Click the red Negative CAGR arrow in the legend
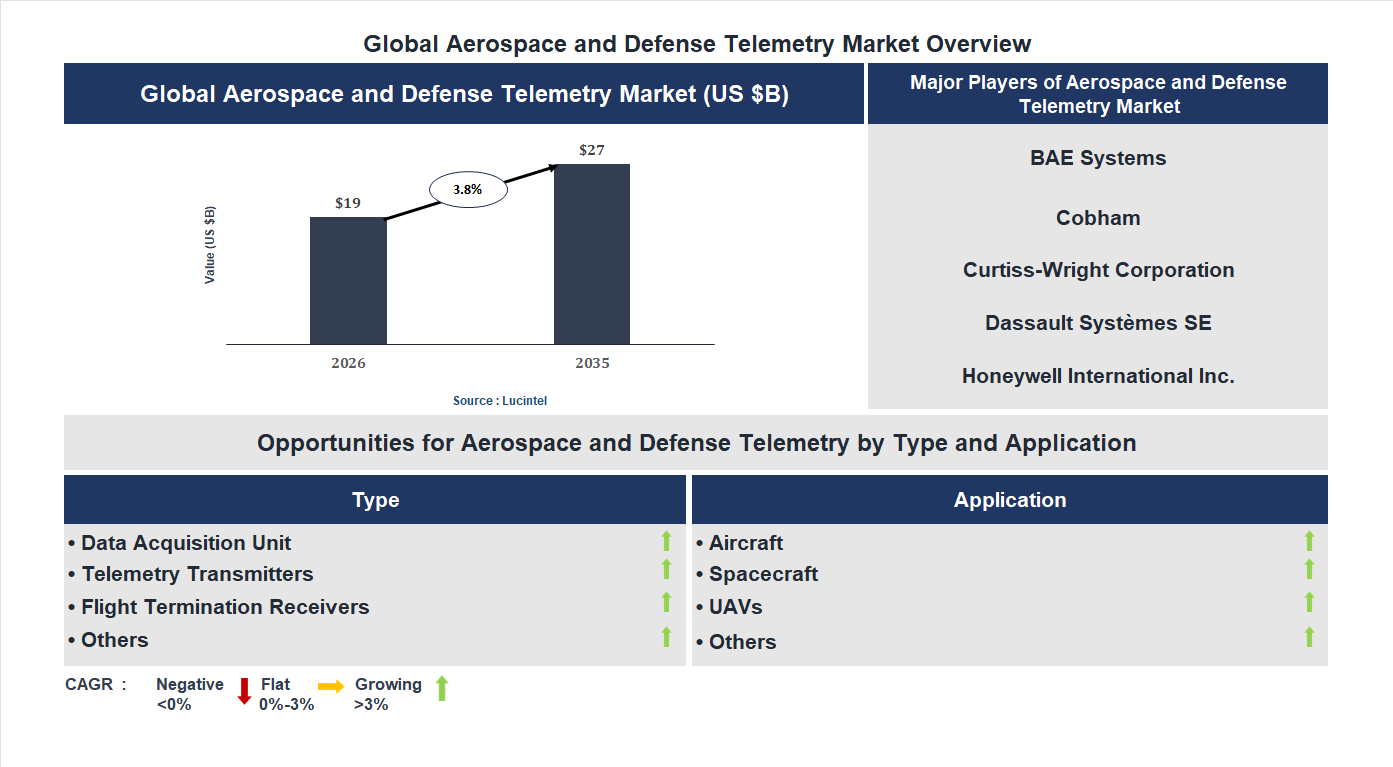This screenshot has height=767, width=1393. tap(243, 691)
